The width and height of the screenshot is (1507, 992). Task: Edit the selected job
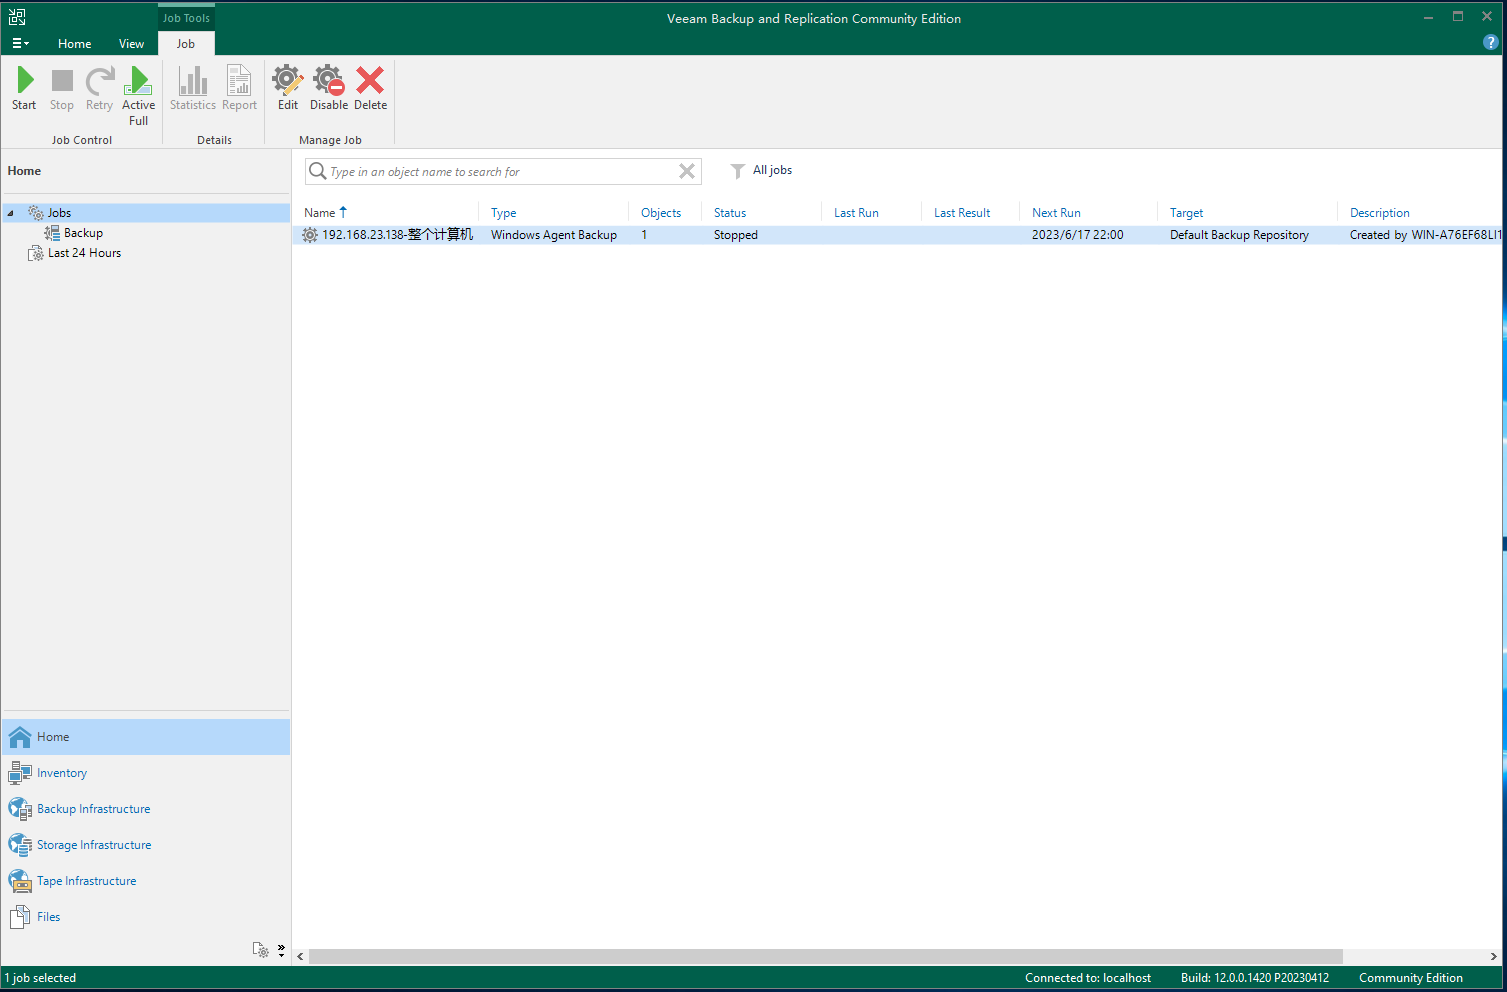pos(288,89)
